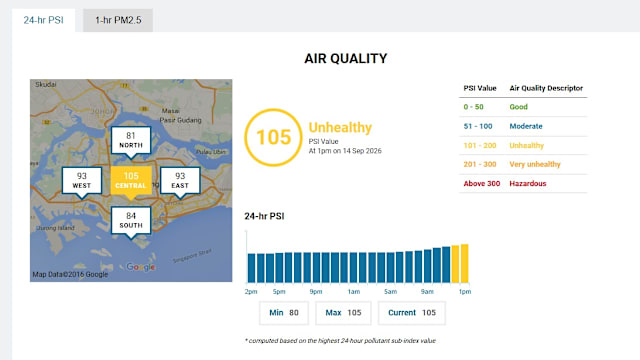Click the 'Above 300' range in legend
The width and height of the screenshot is (640, 360).
[482, 184]
